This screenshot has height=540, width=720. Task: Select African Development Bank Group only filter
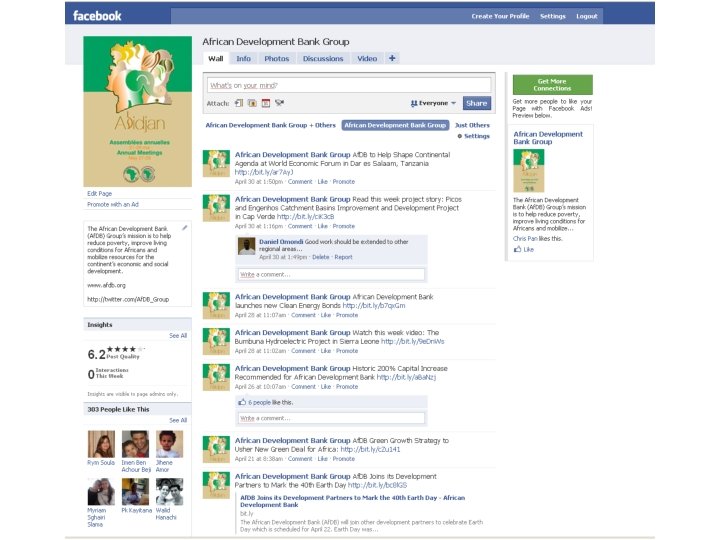coord(395,125)
